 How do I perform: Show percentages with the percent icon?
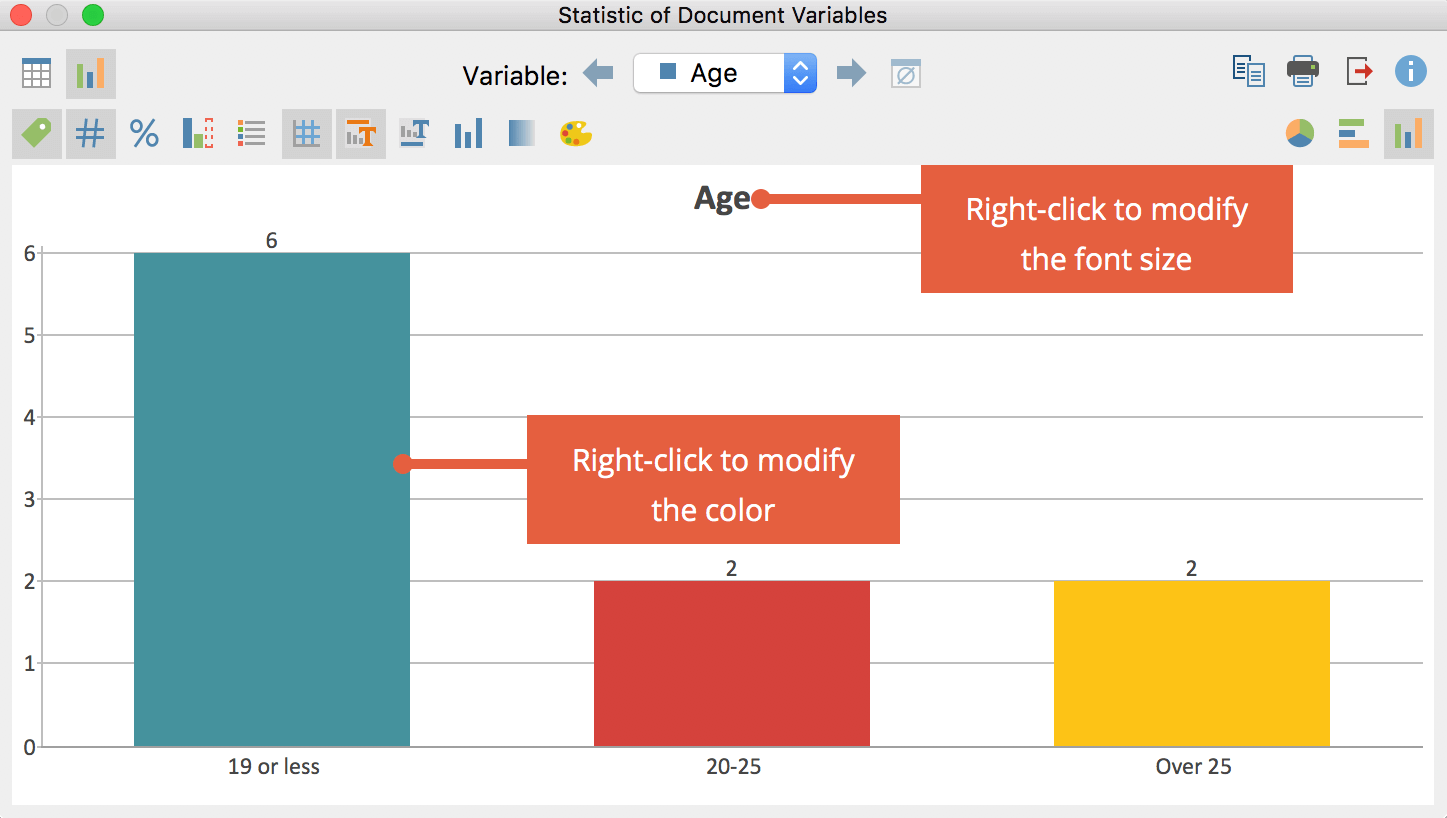[145, 134]
